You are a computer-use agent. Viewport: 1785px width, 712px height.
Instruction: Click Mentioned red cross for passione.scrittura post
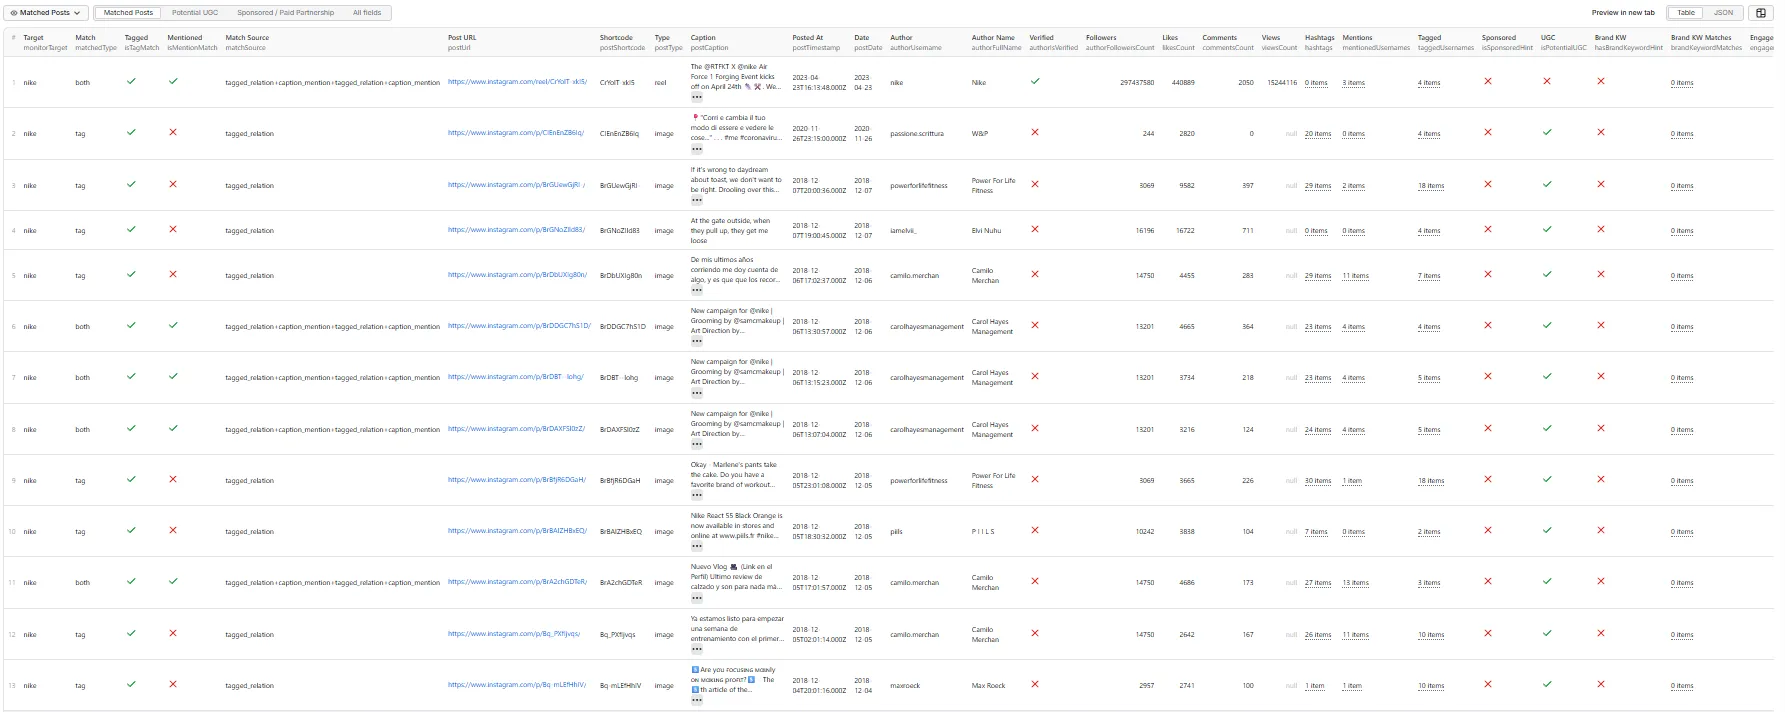point(173,132)
